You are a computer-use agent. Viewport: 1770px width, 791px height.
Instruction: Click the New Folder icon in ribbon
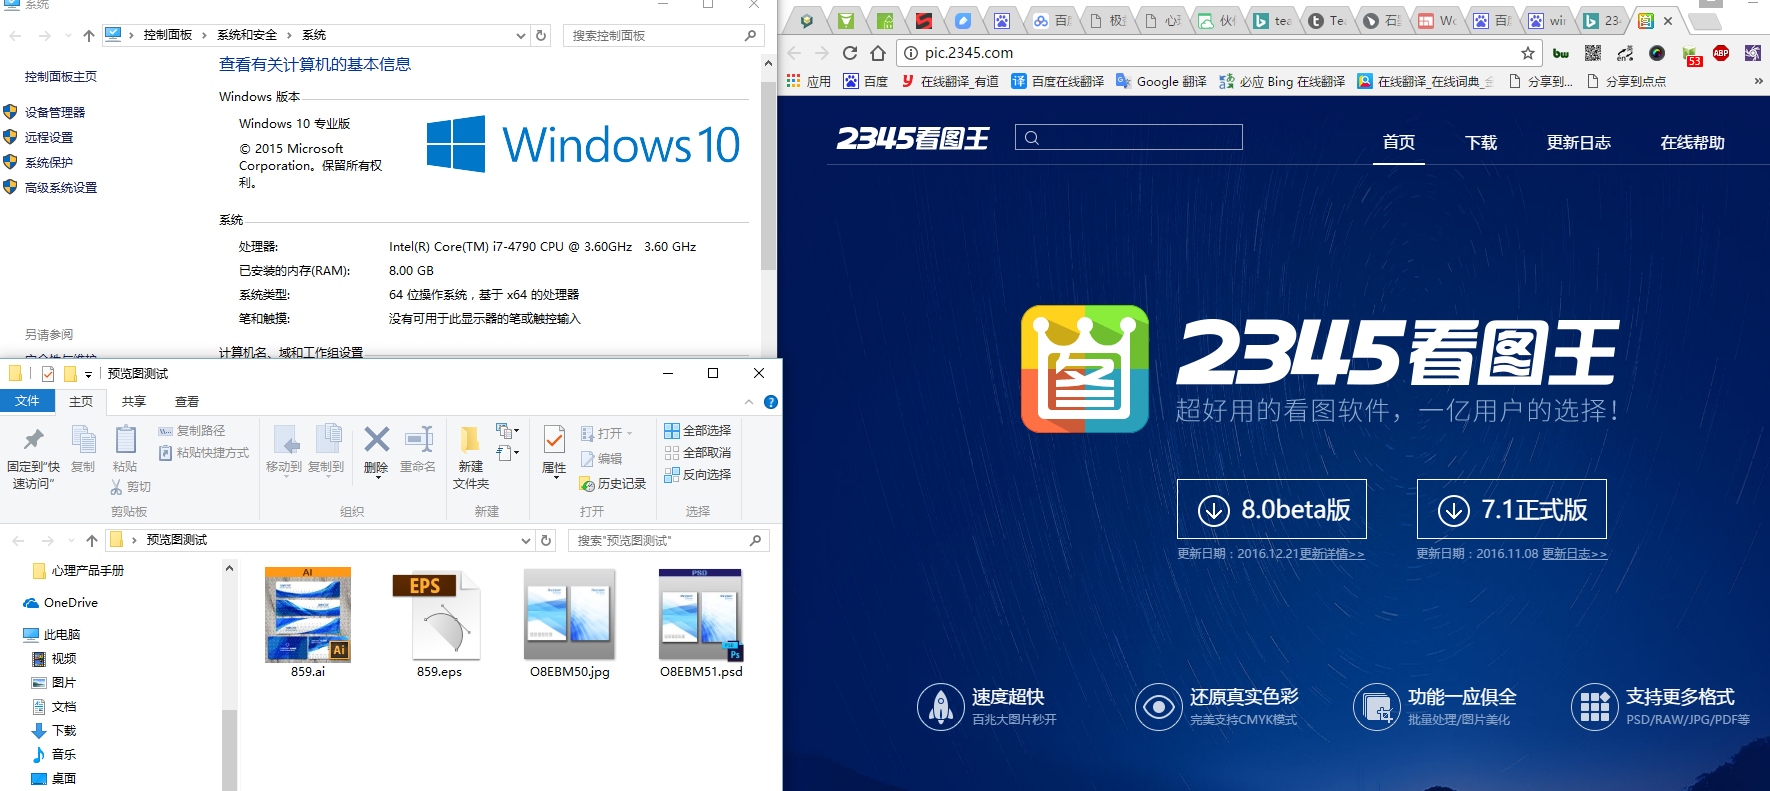click(469, 440)
